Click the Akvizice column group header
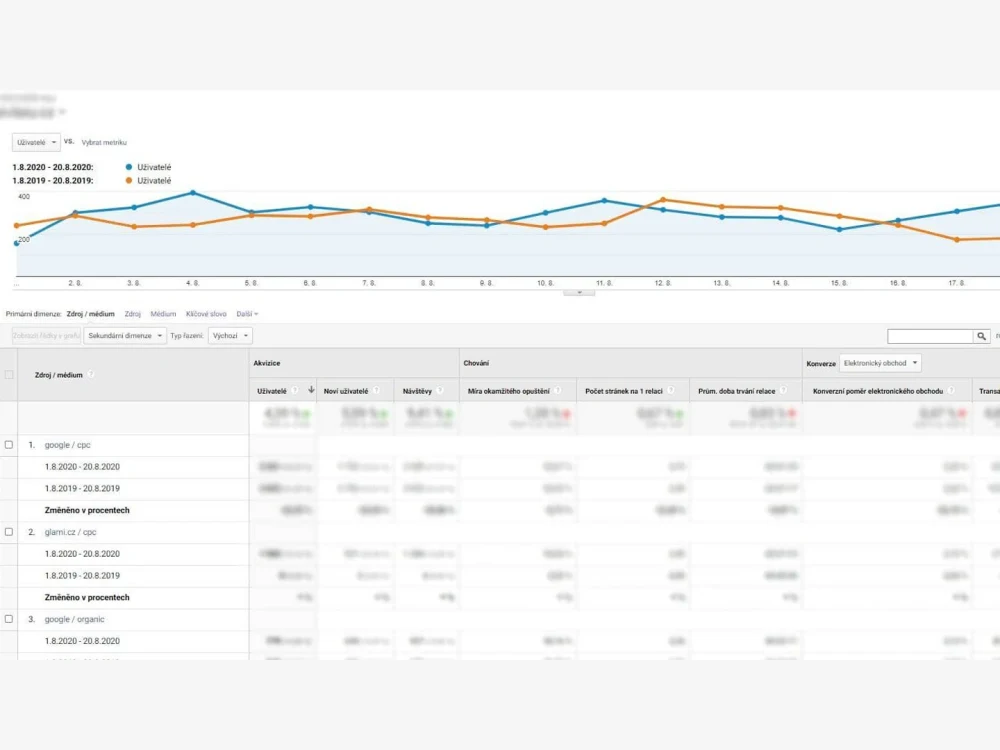Viewport: 1000px width, 750px height. click(x=267, y=363)
